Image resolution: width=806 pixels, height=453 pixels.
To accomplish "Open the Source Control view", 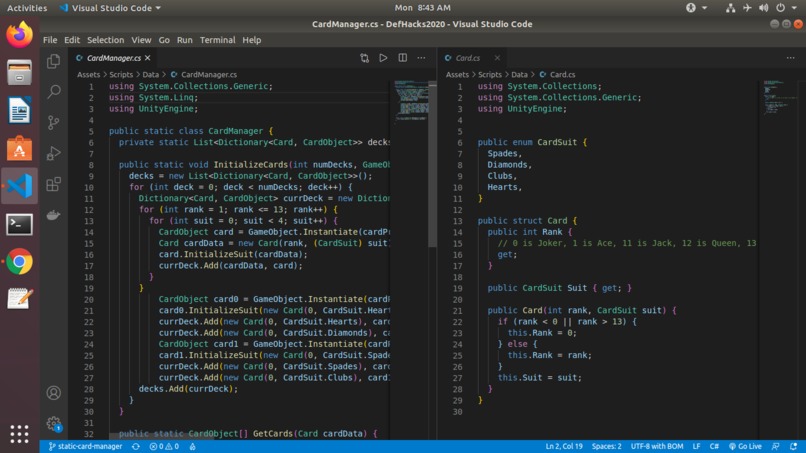I will pyautogui.click(x=54, y=122).
